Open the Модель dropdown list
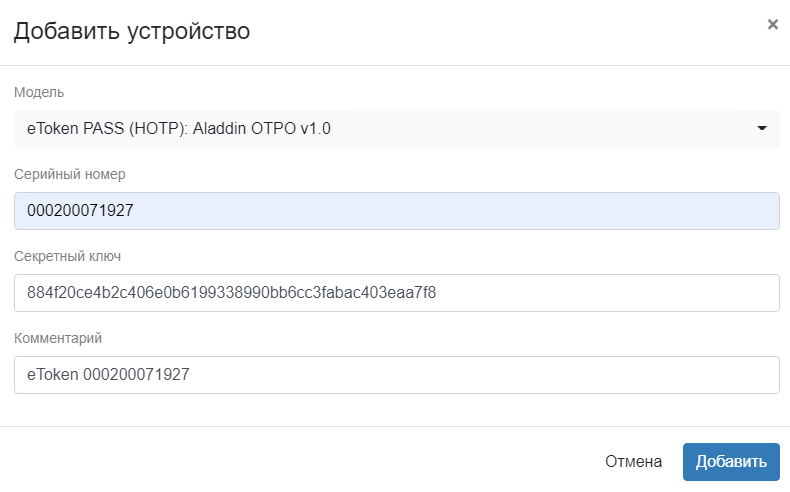 click(396, 129)
